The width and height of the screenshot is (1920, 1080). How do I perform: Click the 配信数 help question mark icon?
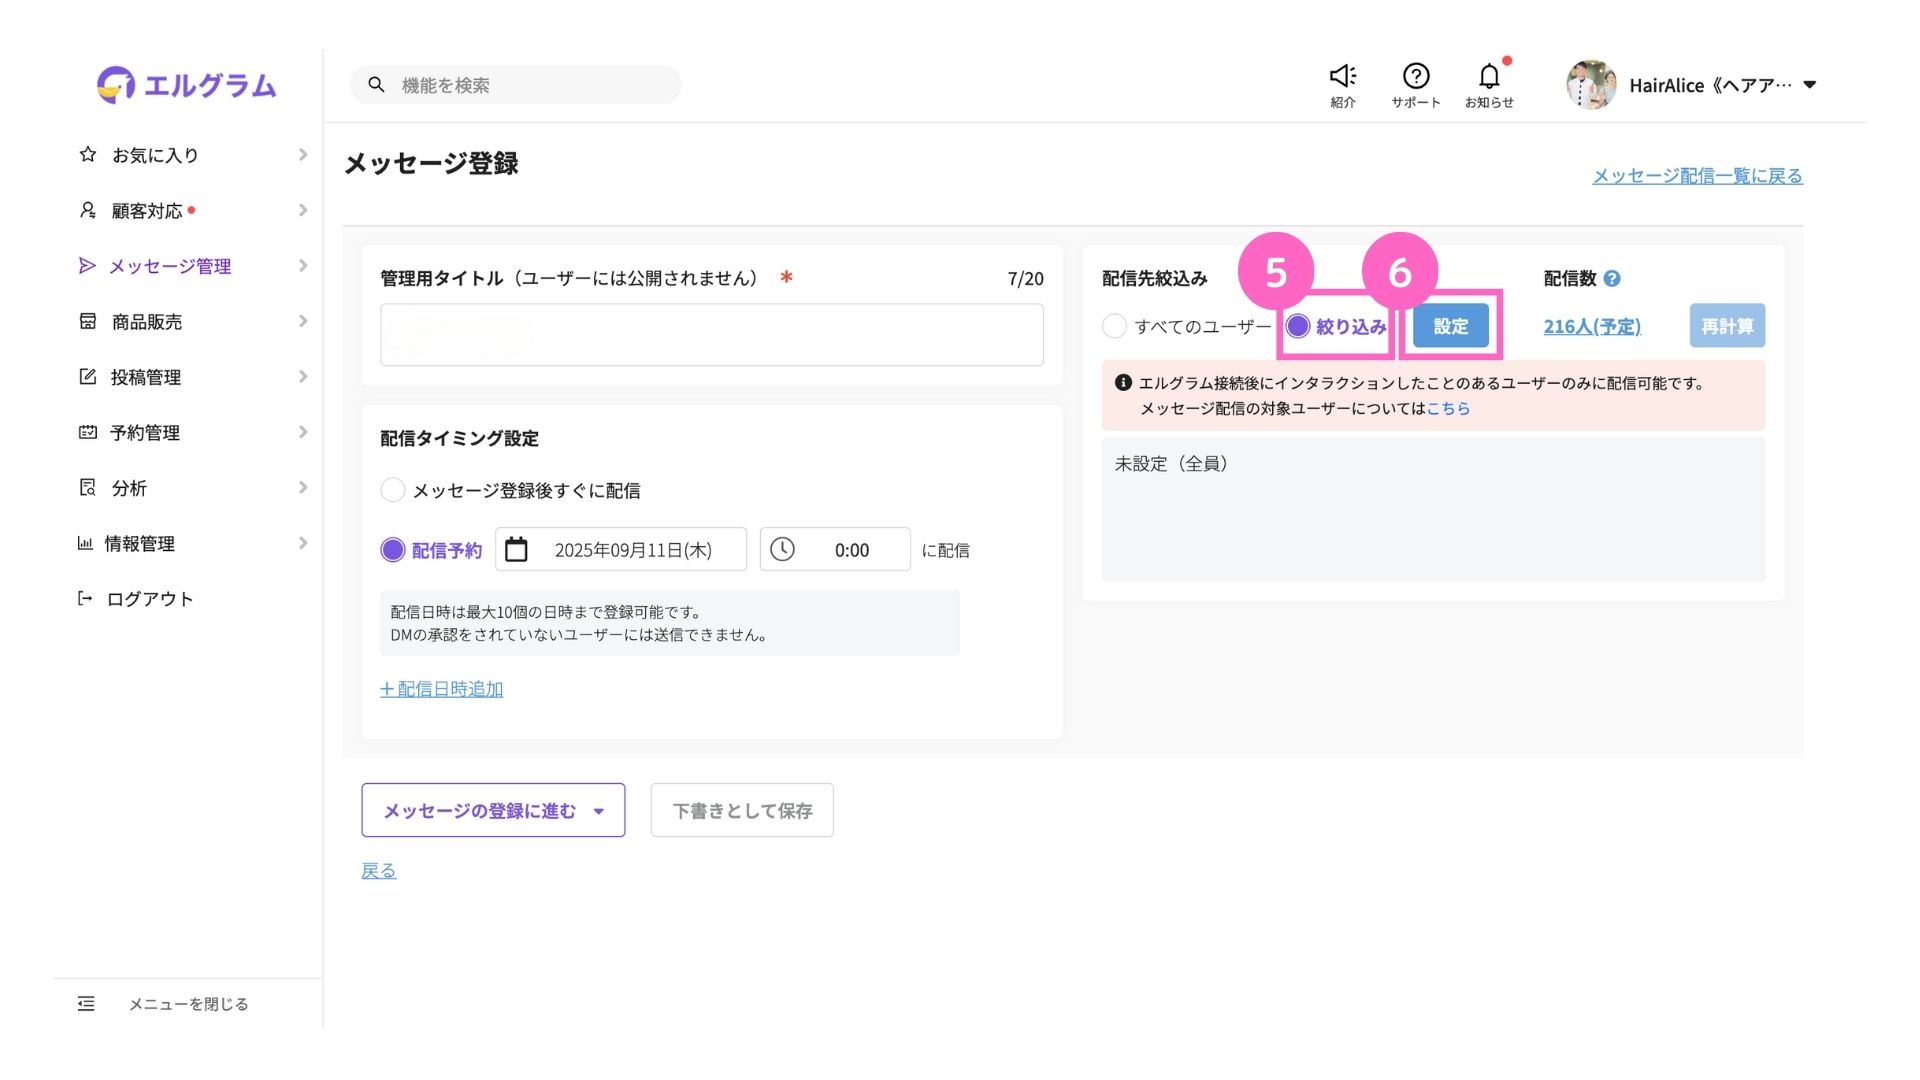point(1612,279)
